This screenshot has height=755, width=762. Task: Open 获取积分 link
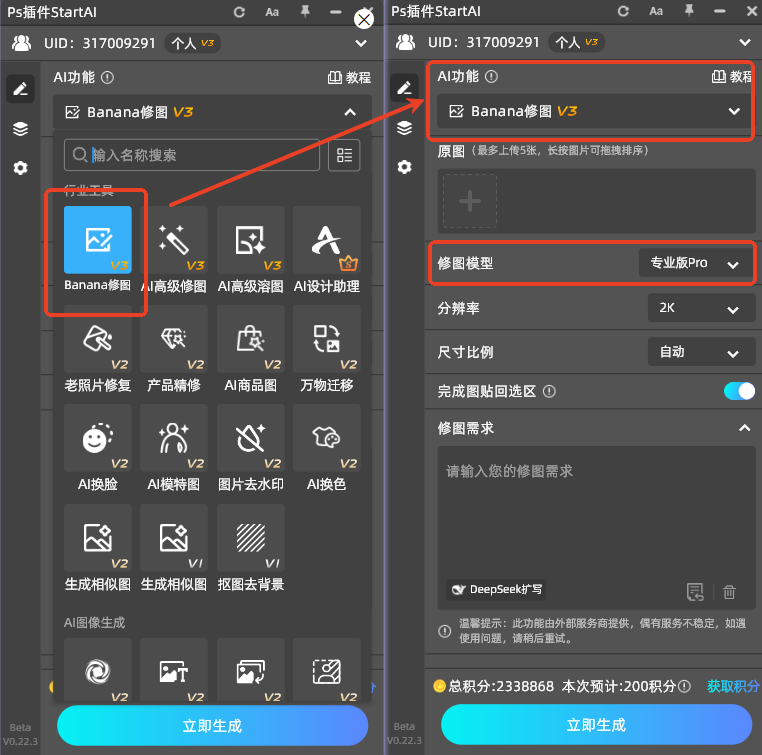point(733,686)
